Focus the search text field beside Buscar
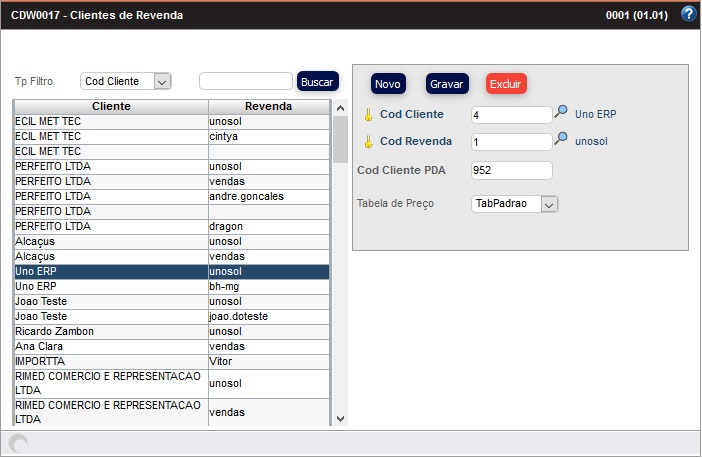702x458 pixels. [246, 81]
